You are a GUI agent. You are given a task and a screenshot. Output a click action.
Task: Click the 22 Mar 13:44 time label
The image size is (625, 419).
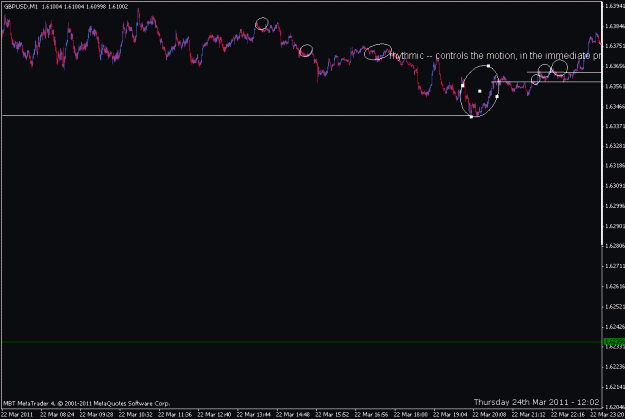click(254, 415)
